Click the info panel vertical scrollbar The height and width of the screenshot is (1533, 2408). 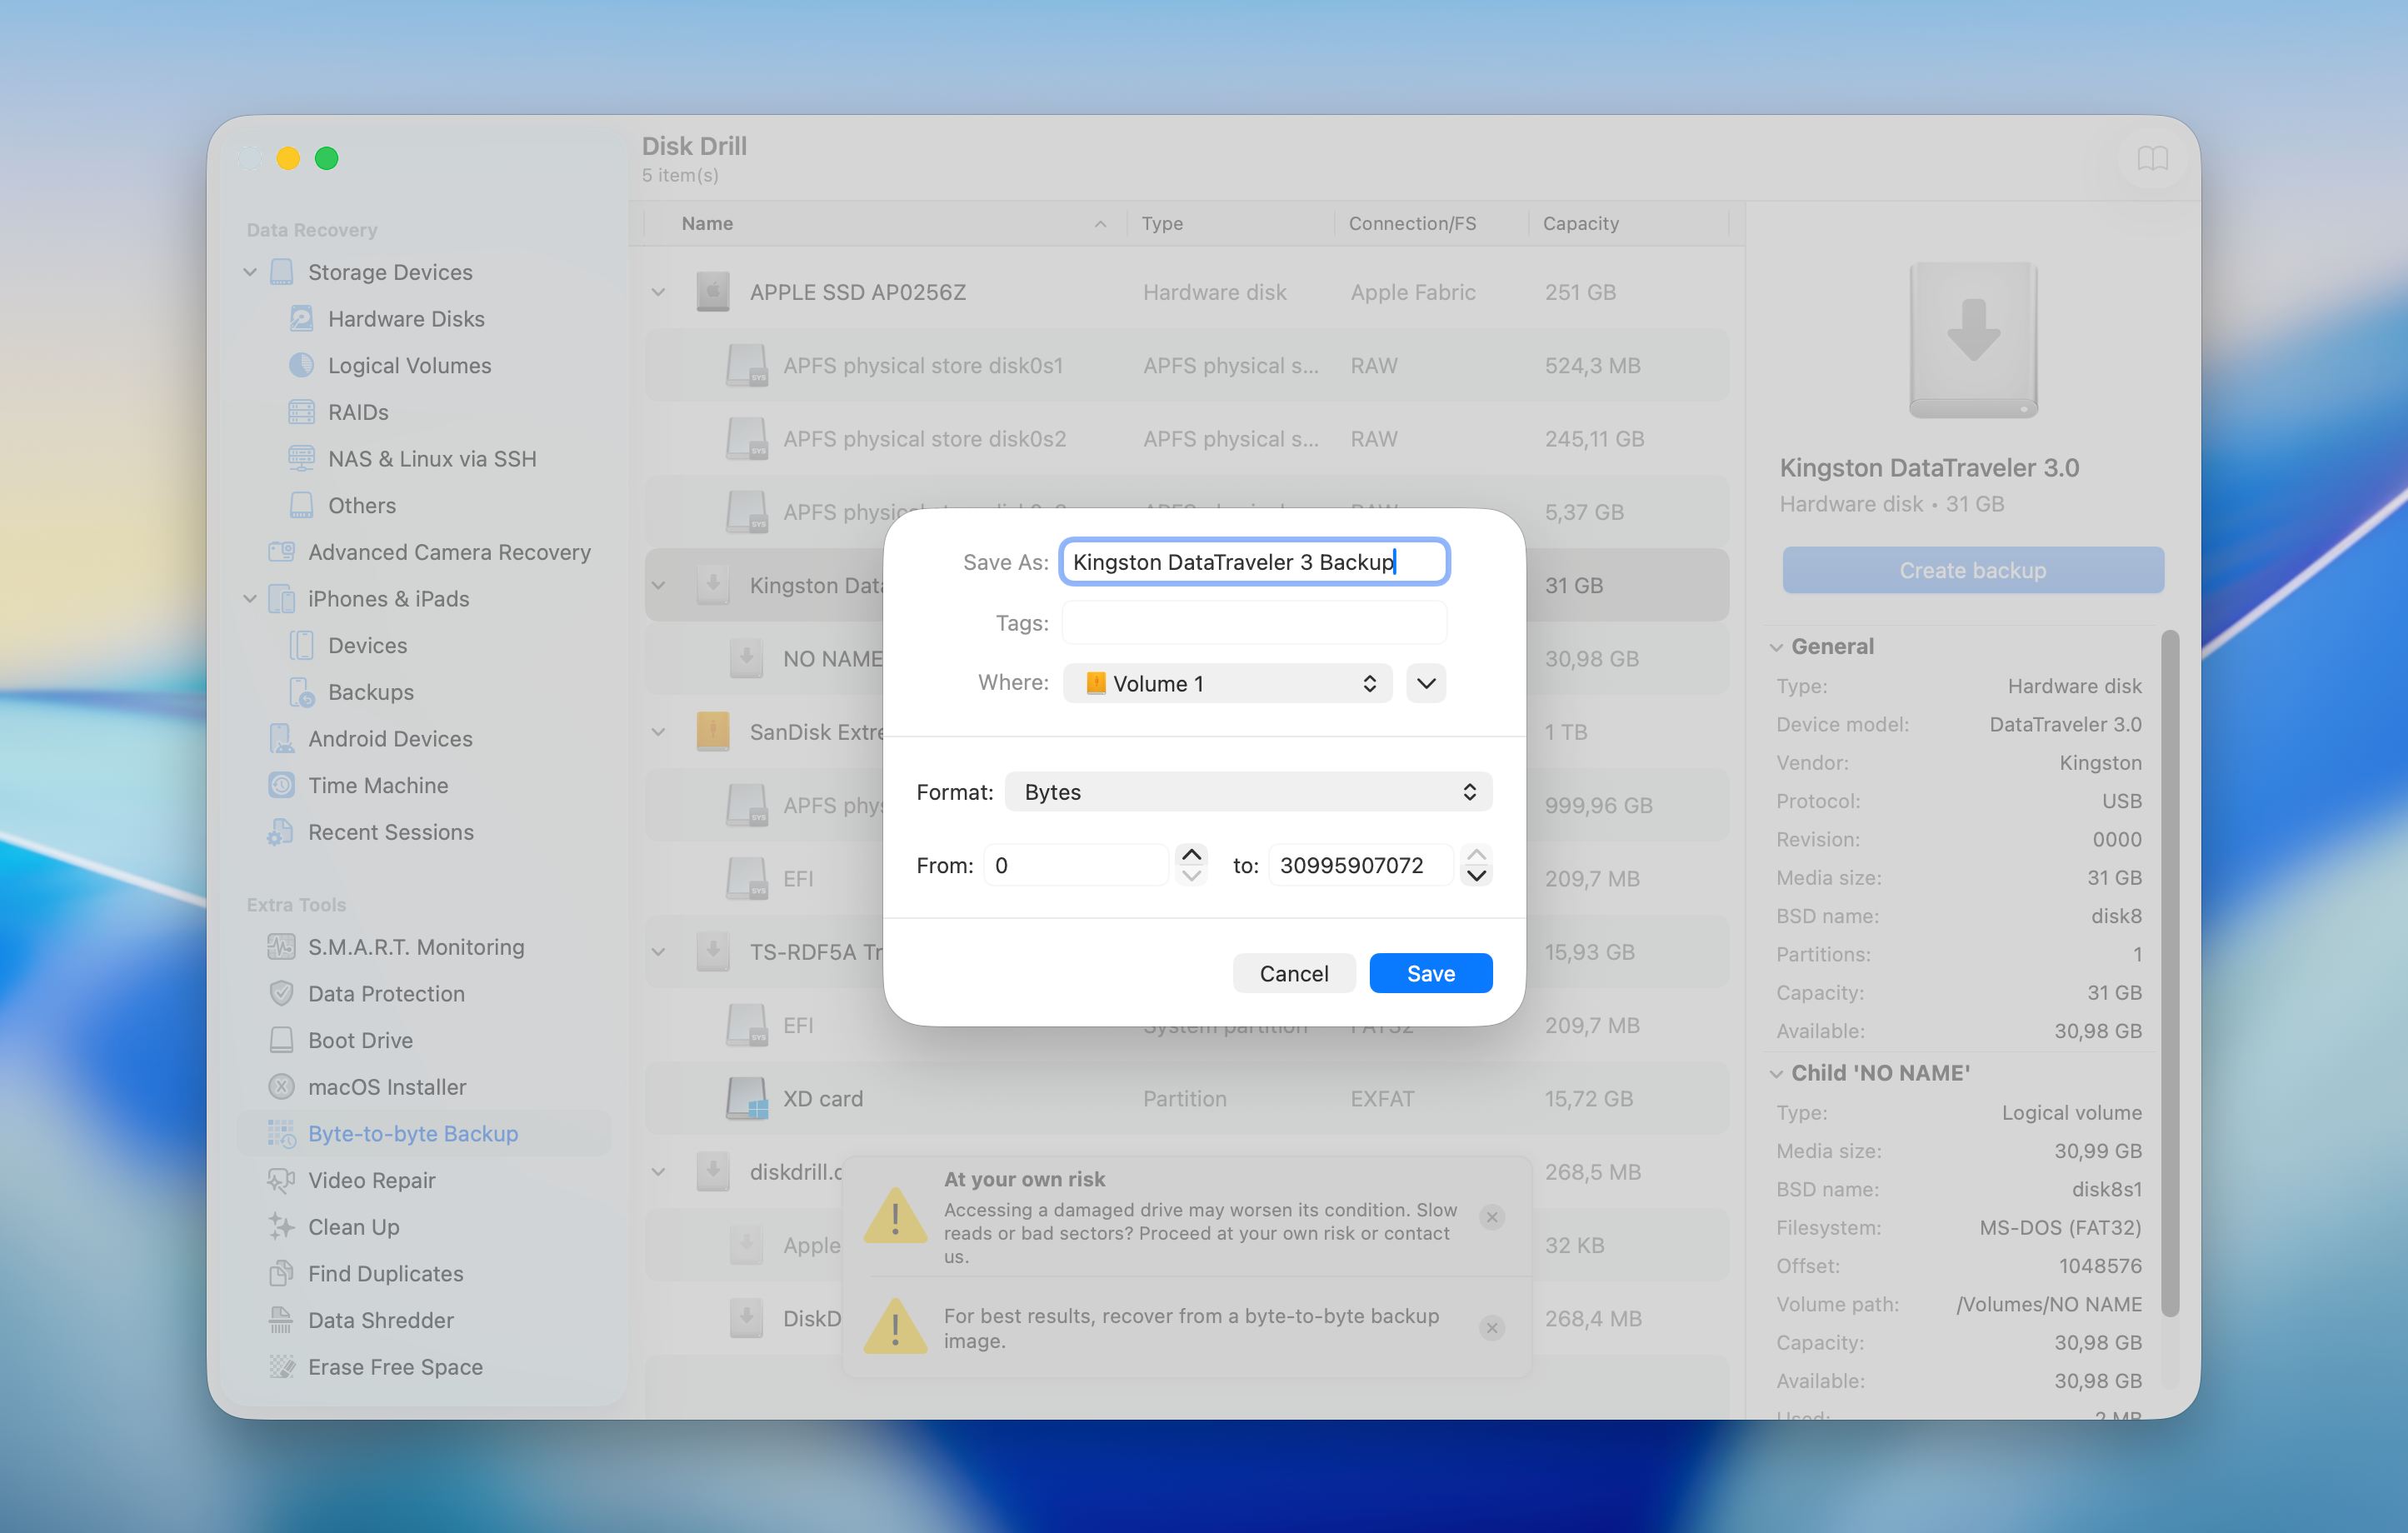tap(2170, 972)
